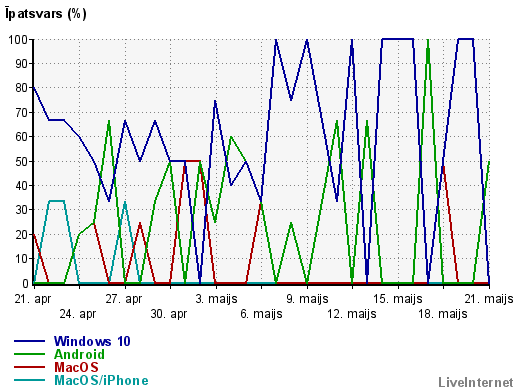Click the green Android legend line
This screenshot has height=392, width=520.
(29, 354)
